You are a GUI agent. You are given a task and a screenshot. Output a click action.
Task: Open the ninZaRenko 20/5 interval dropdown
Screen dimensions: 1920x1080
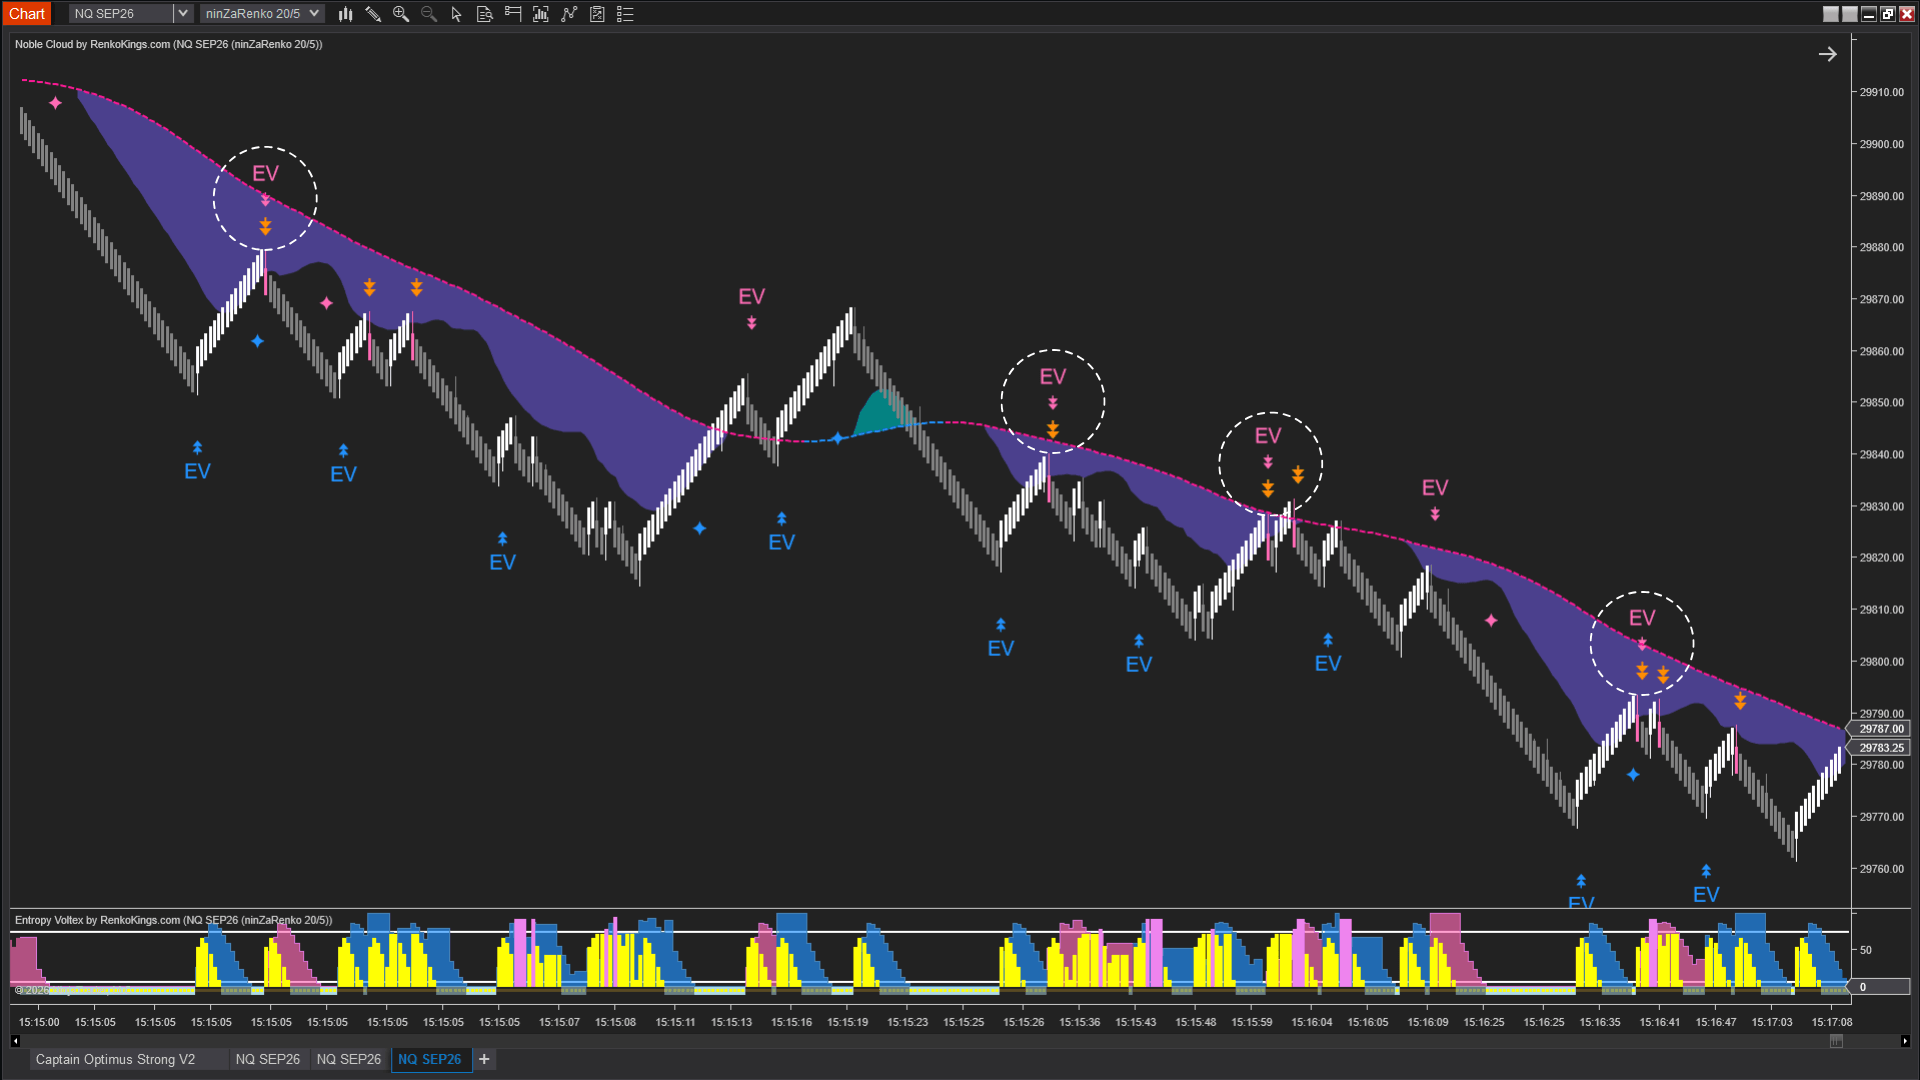click(x=261, y=14)
